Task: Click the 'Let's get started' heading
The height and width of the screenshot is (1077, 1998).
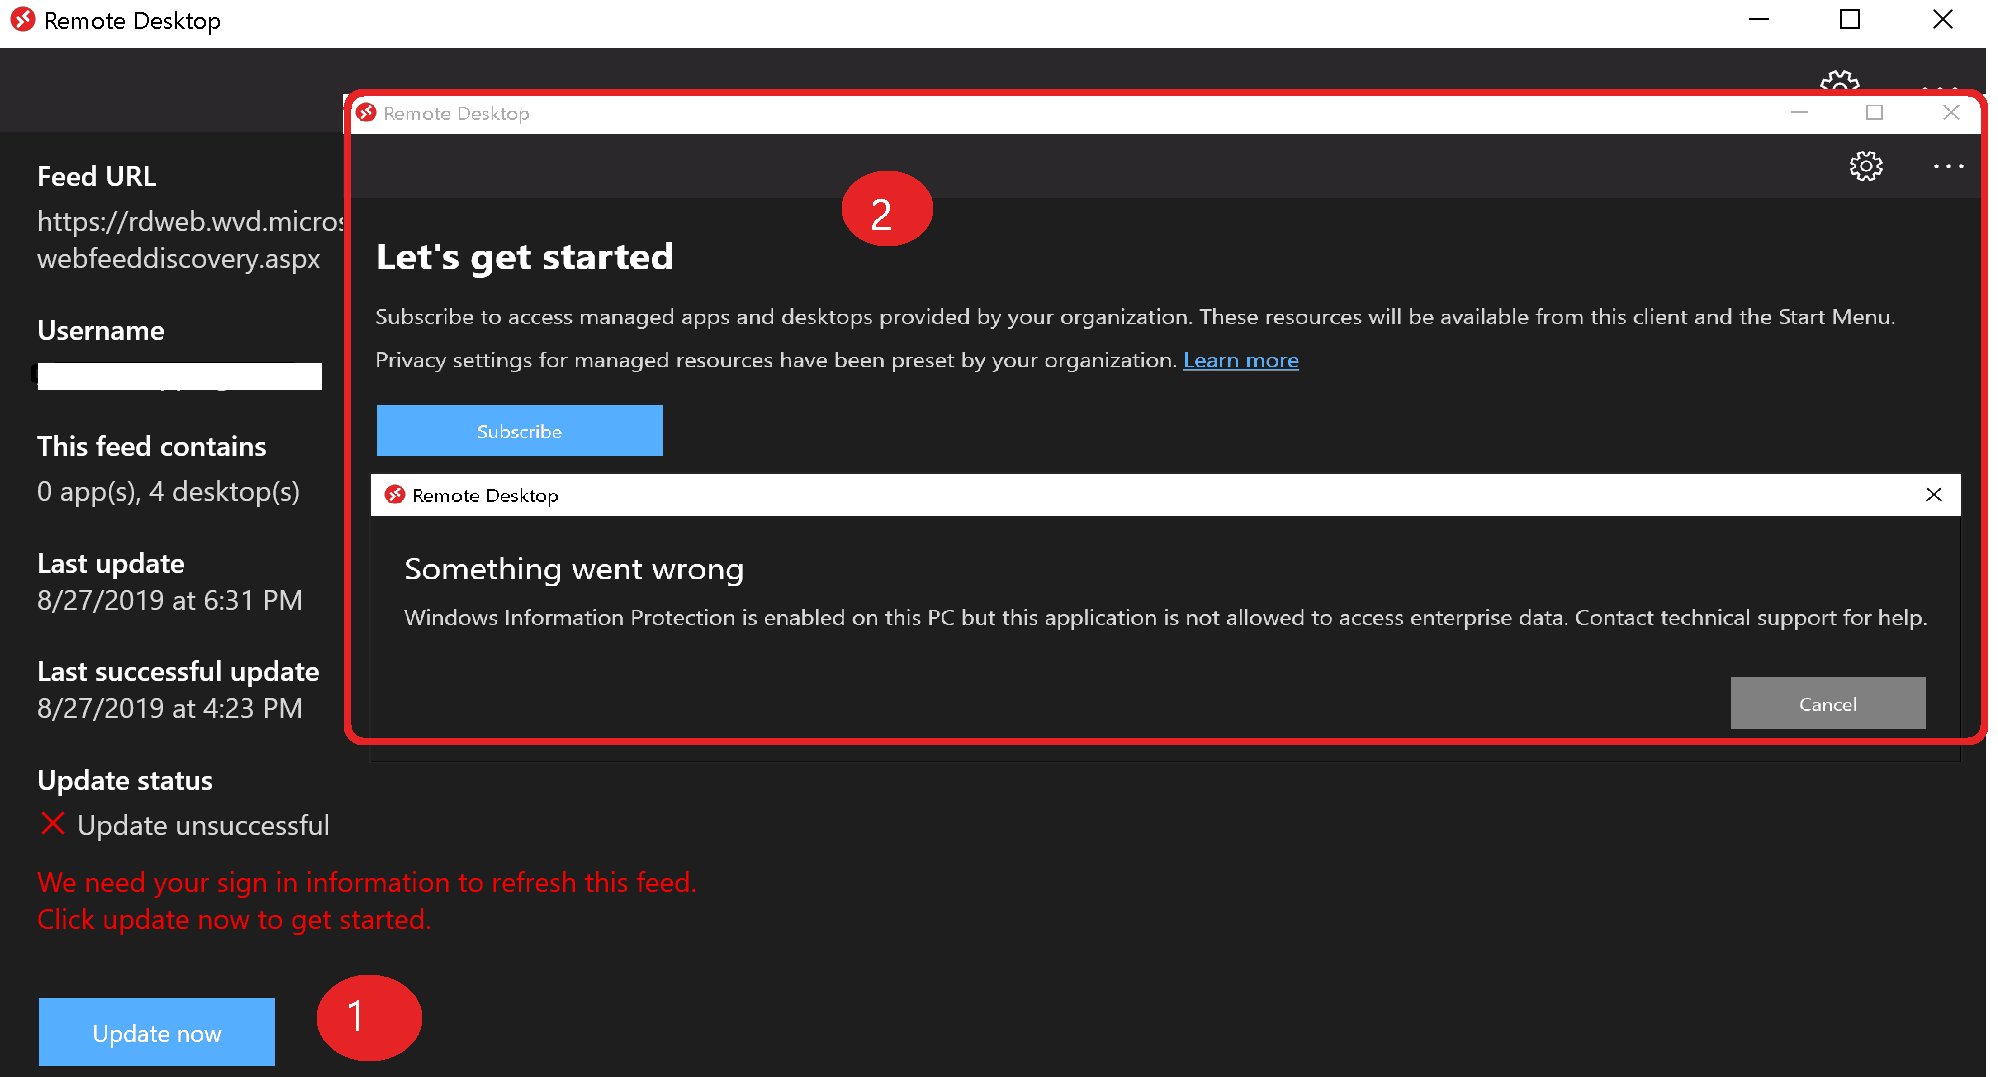Action: 524,257
